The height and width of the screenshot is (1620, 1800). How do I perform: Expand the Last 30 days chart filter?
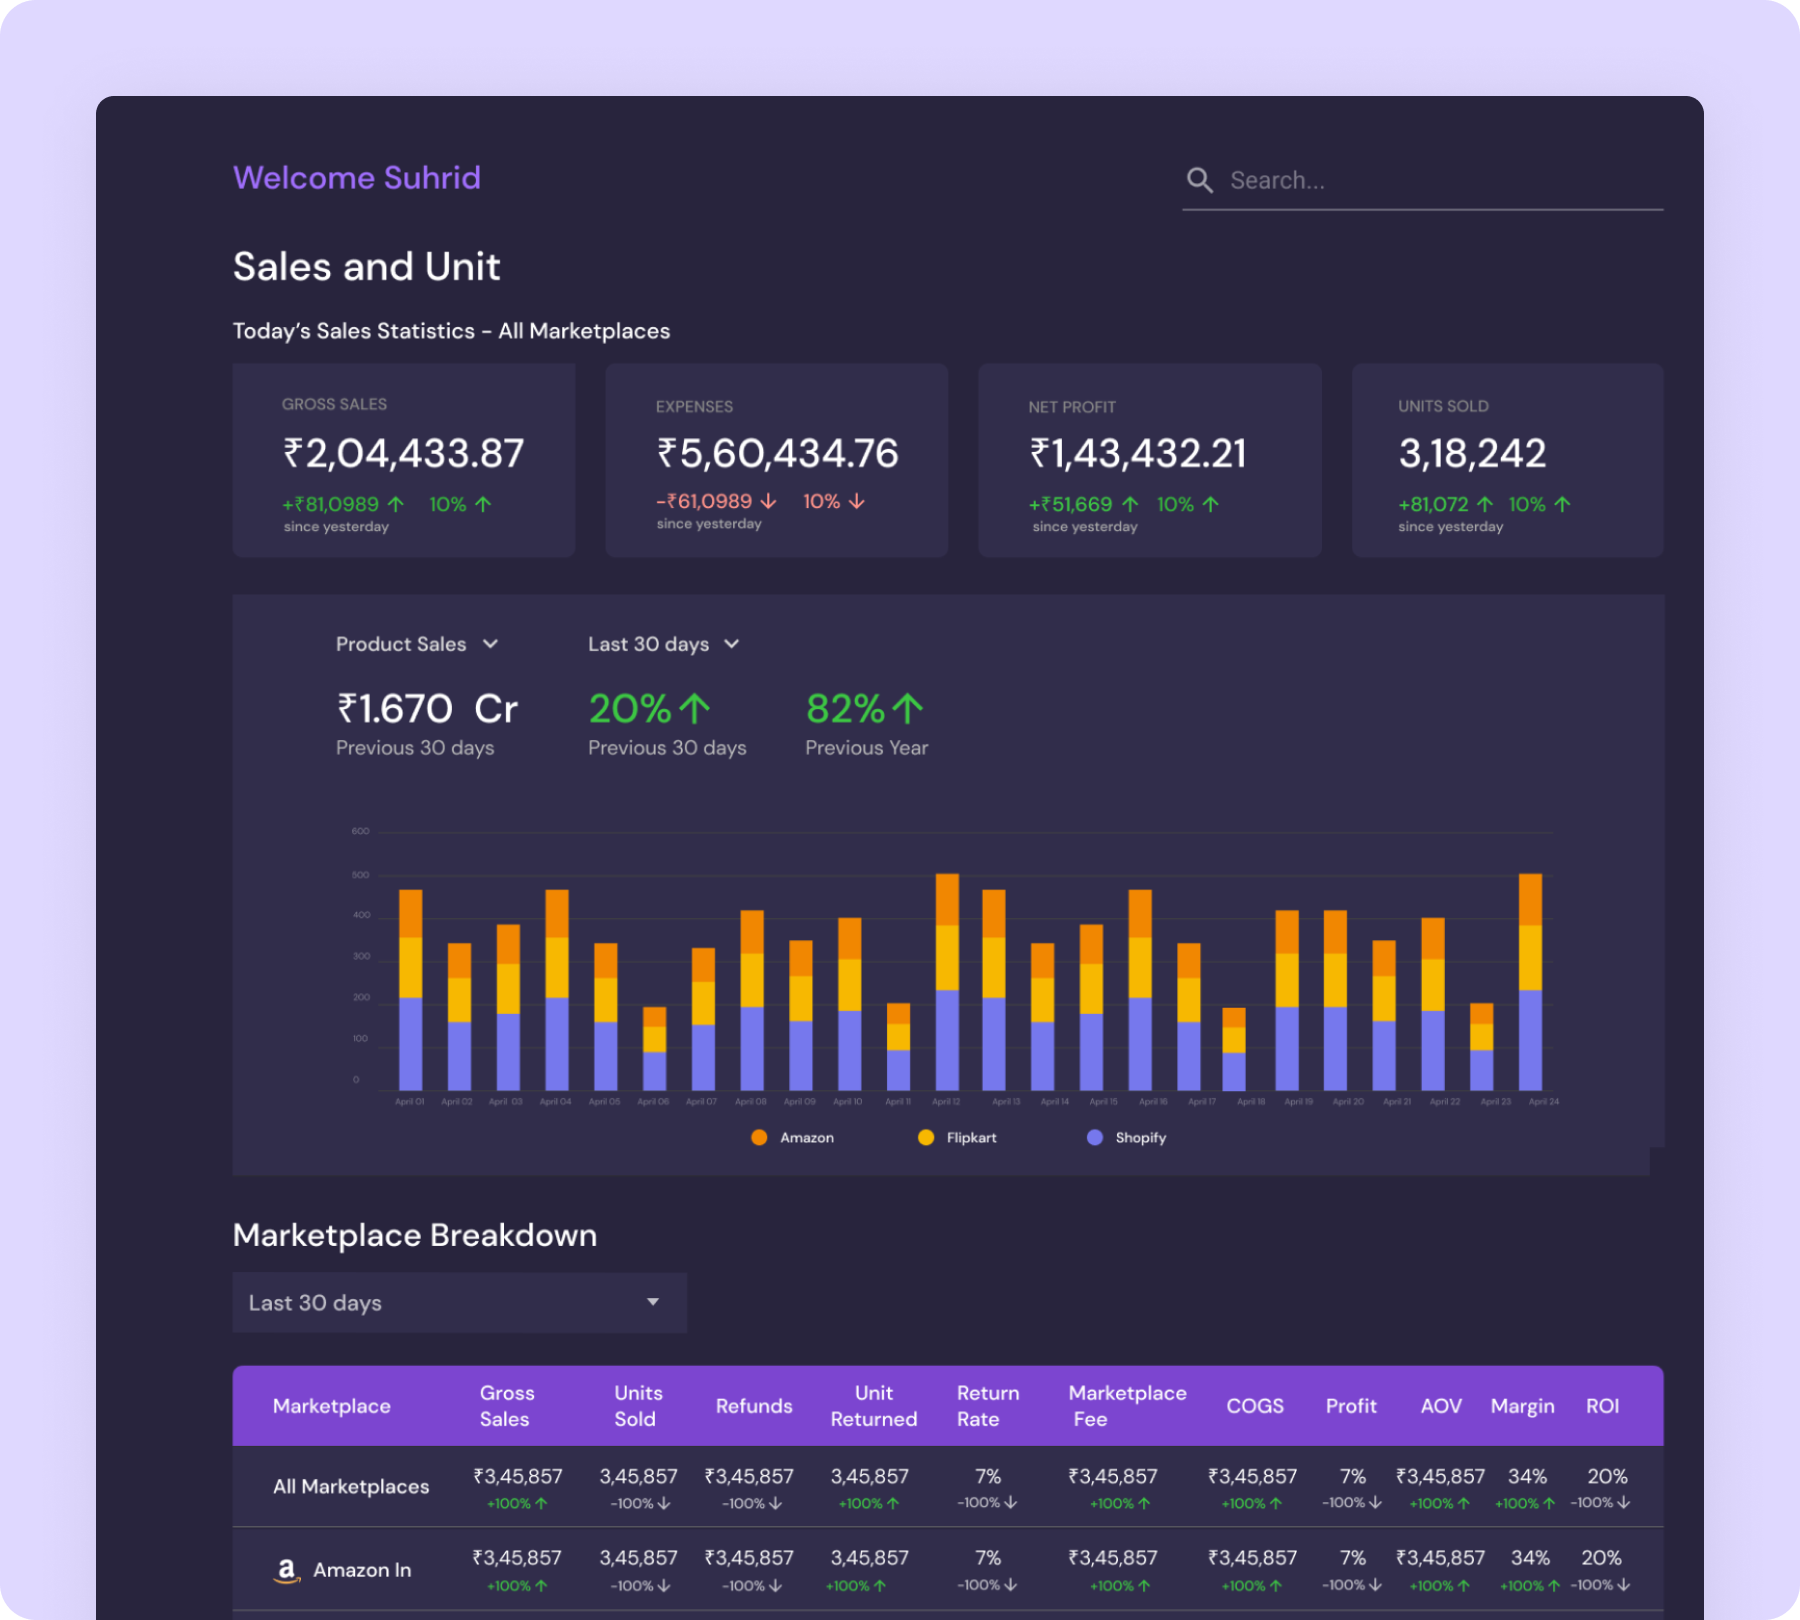tap(663, 644)
